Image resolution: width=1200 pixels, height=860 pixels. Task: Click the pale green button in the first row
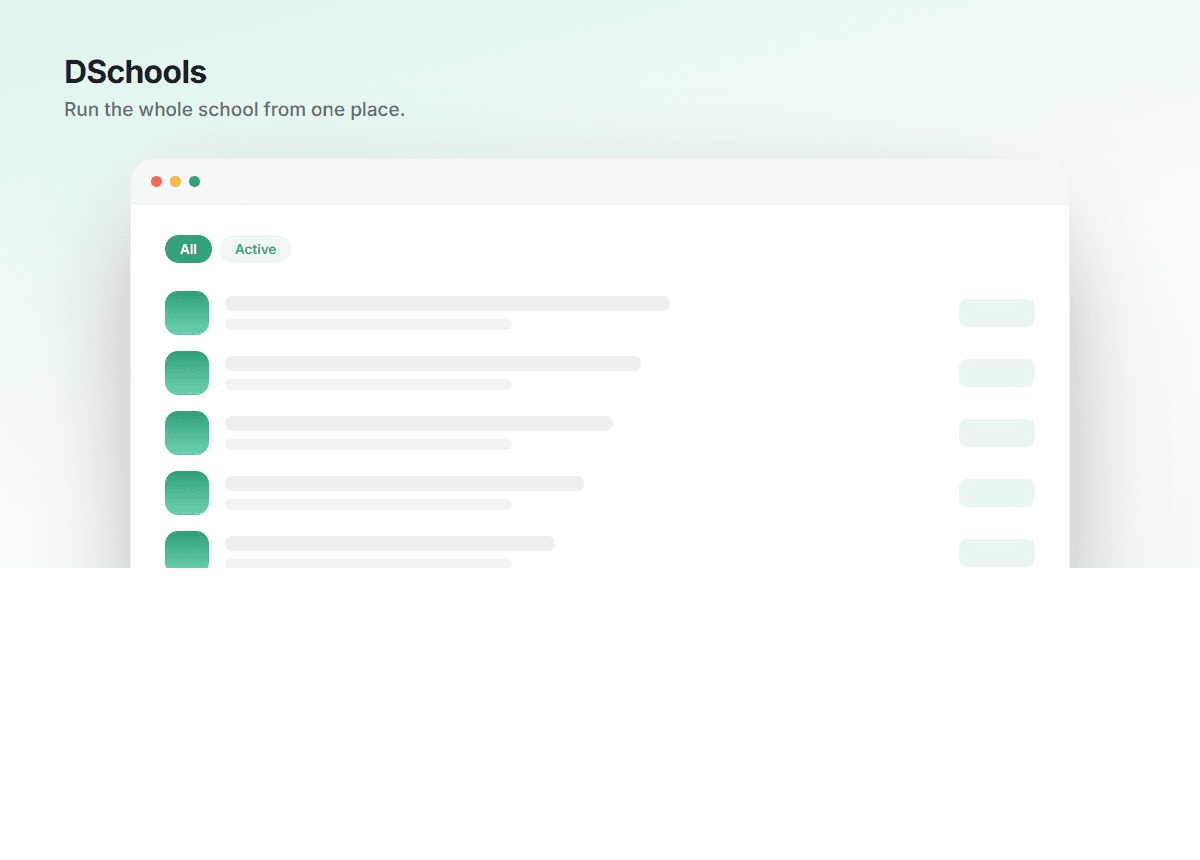click(997, 313)
